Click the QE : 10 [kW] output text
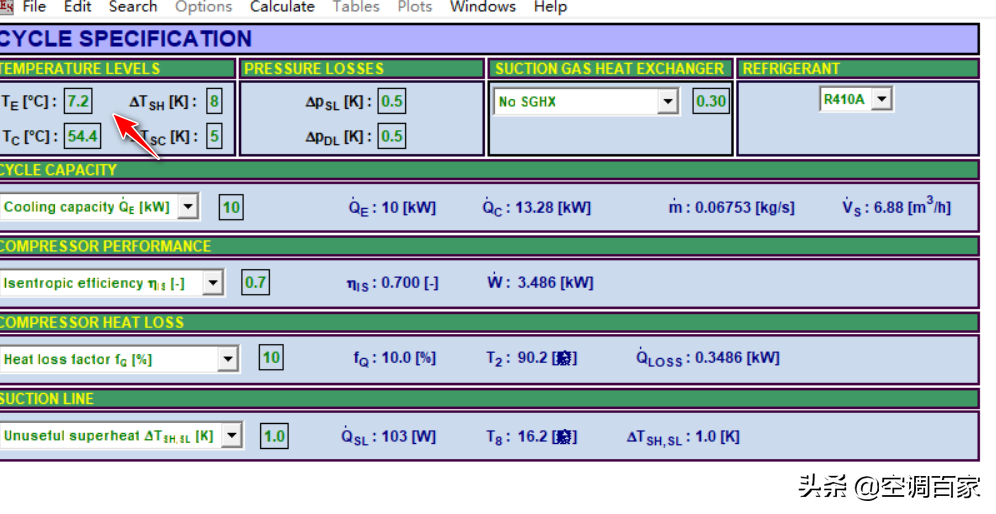Viewport: 996px width, 514px height. click(392, 208)
